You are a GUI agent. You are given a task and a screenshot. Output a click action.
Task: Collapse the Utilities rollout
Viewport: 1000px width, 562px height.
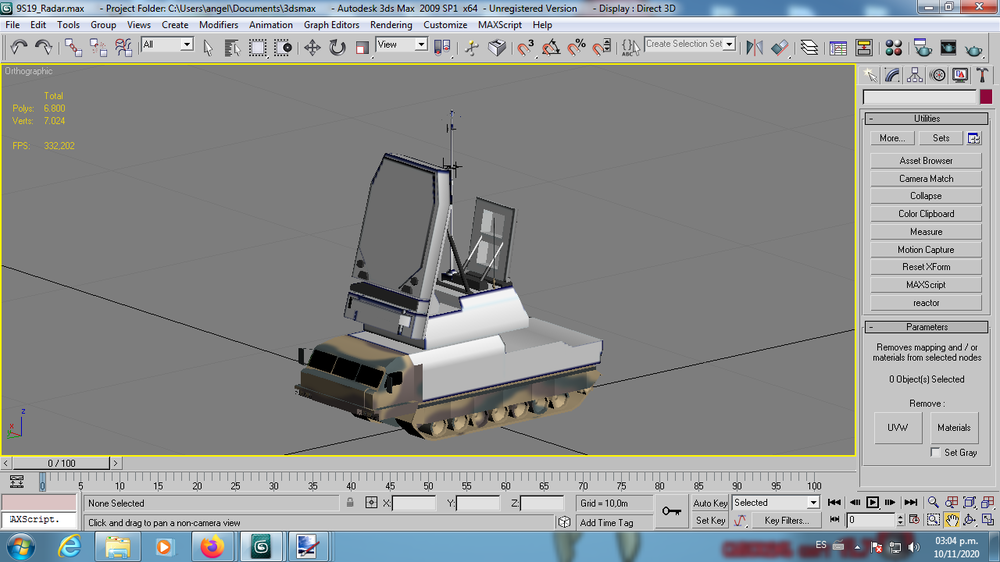926,119
